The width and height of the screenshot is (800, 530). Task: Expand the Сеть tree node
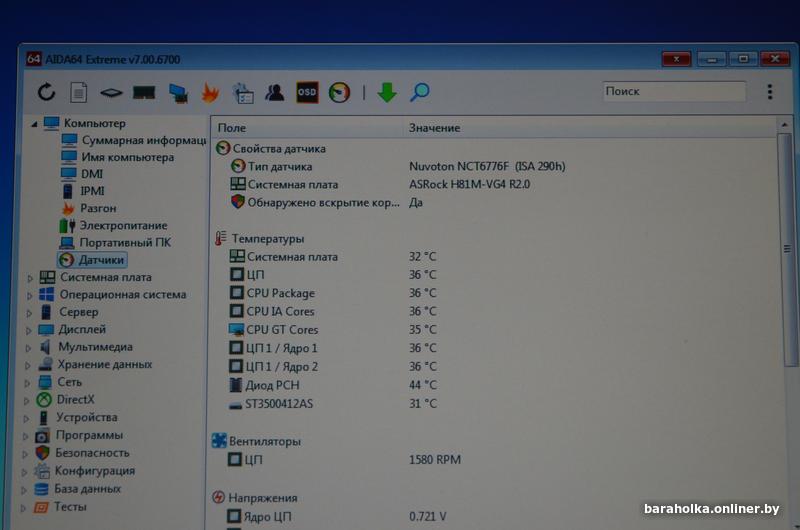pyautogui.click(x=27, y=383)
